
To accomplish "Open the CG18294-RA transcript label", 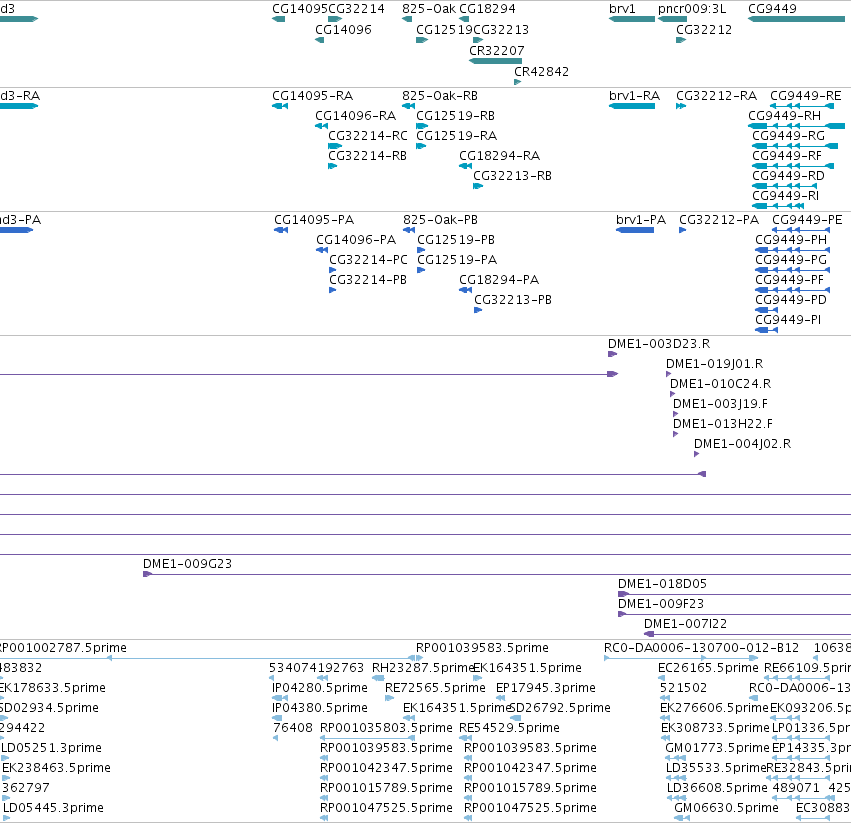I will pos(499,156).
